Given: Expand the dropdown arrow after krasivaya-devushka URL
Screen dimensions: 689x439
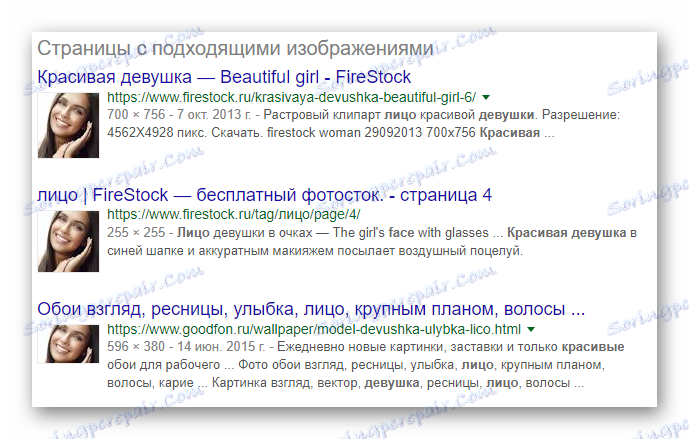Looking at the screenshot, I should click(486, 98).
